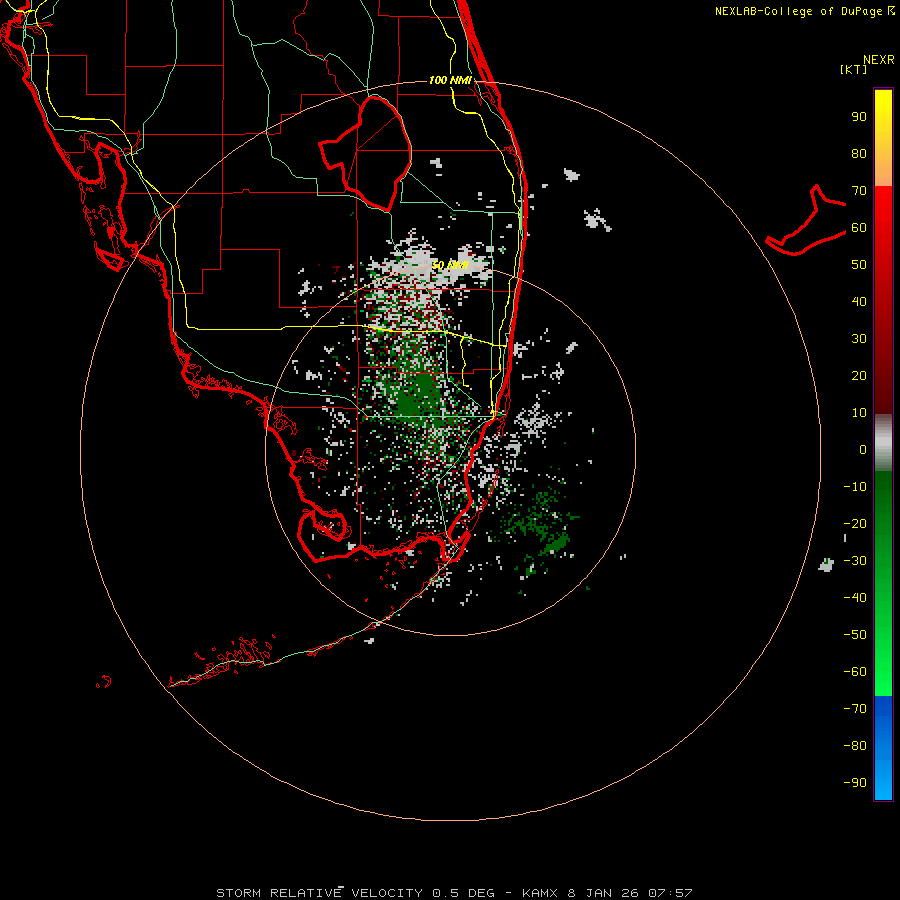Screen dimensions: 900x900
Task: Pick the gray zero-velocity segment of the color bar
Action: 883,442
